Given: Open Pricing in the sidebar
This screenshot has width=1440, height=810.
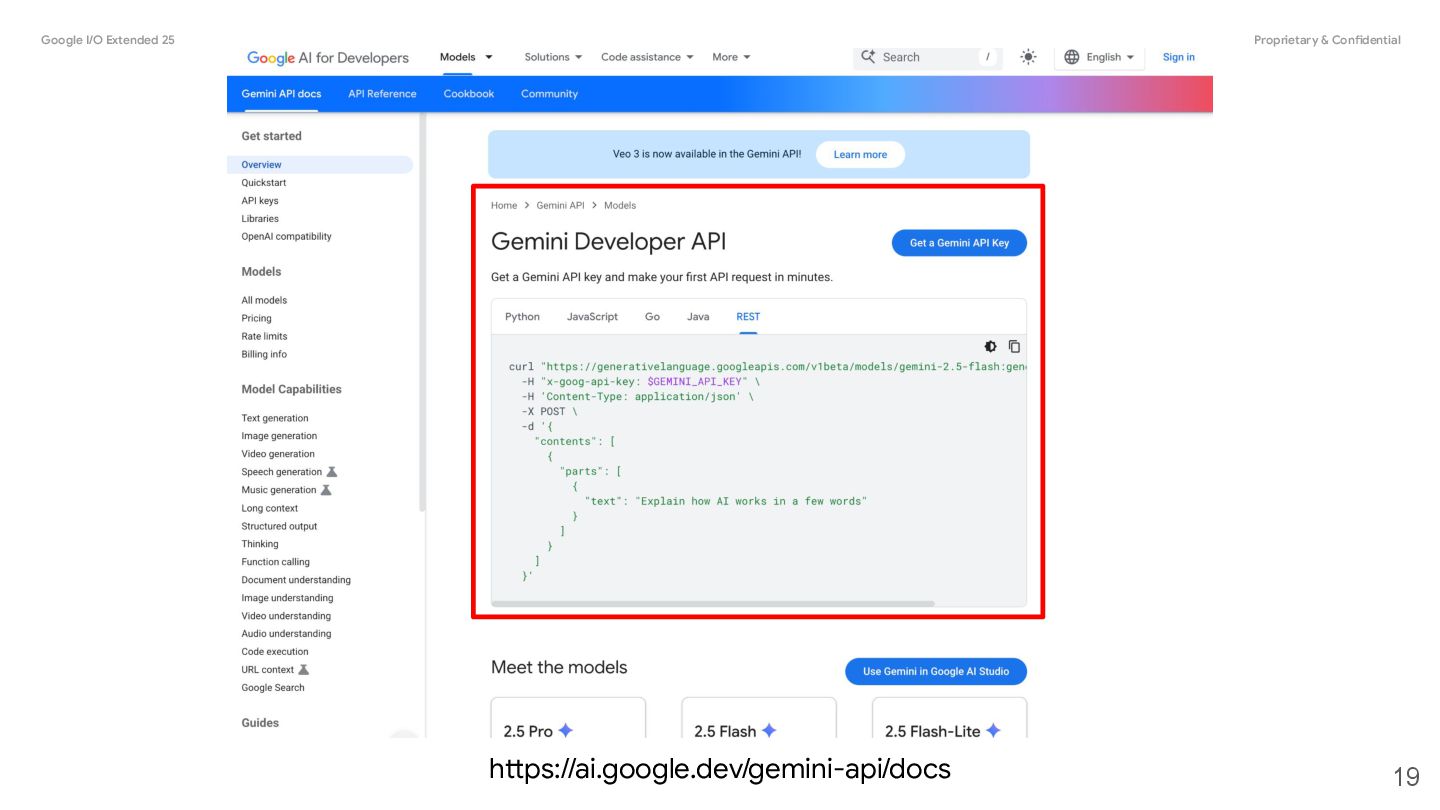Looking at the screenshot, I should [x=256, y=319].
